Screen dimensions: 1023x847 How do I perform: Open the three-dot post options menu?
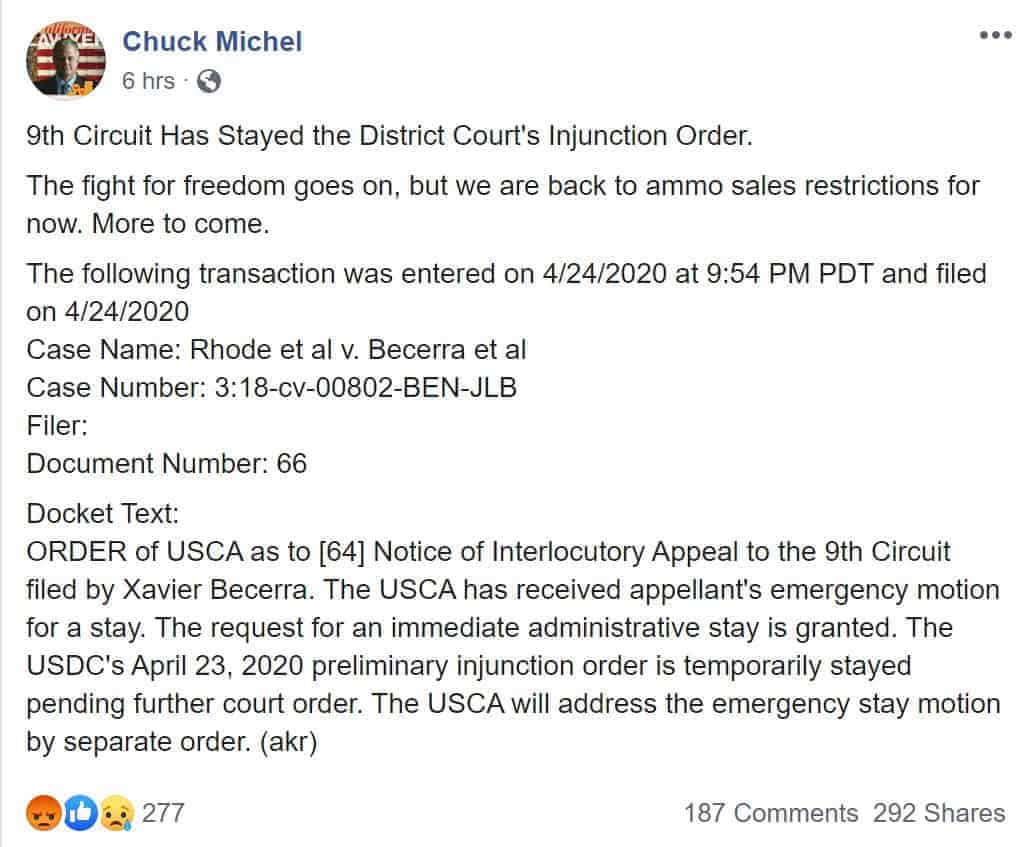[x=995, y=35]
